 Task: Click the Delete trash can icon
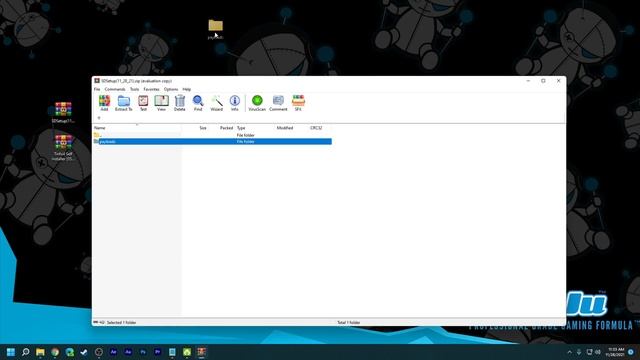(180, 103)
